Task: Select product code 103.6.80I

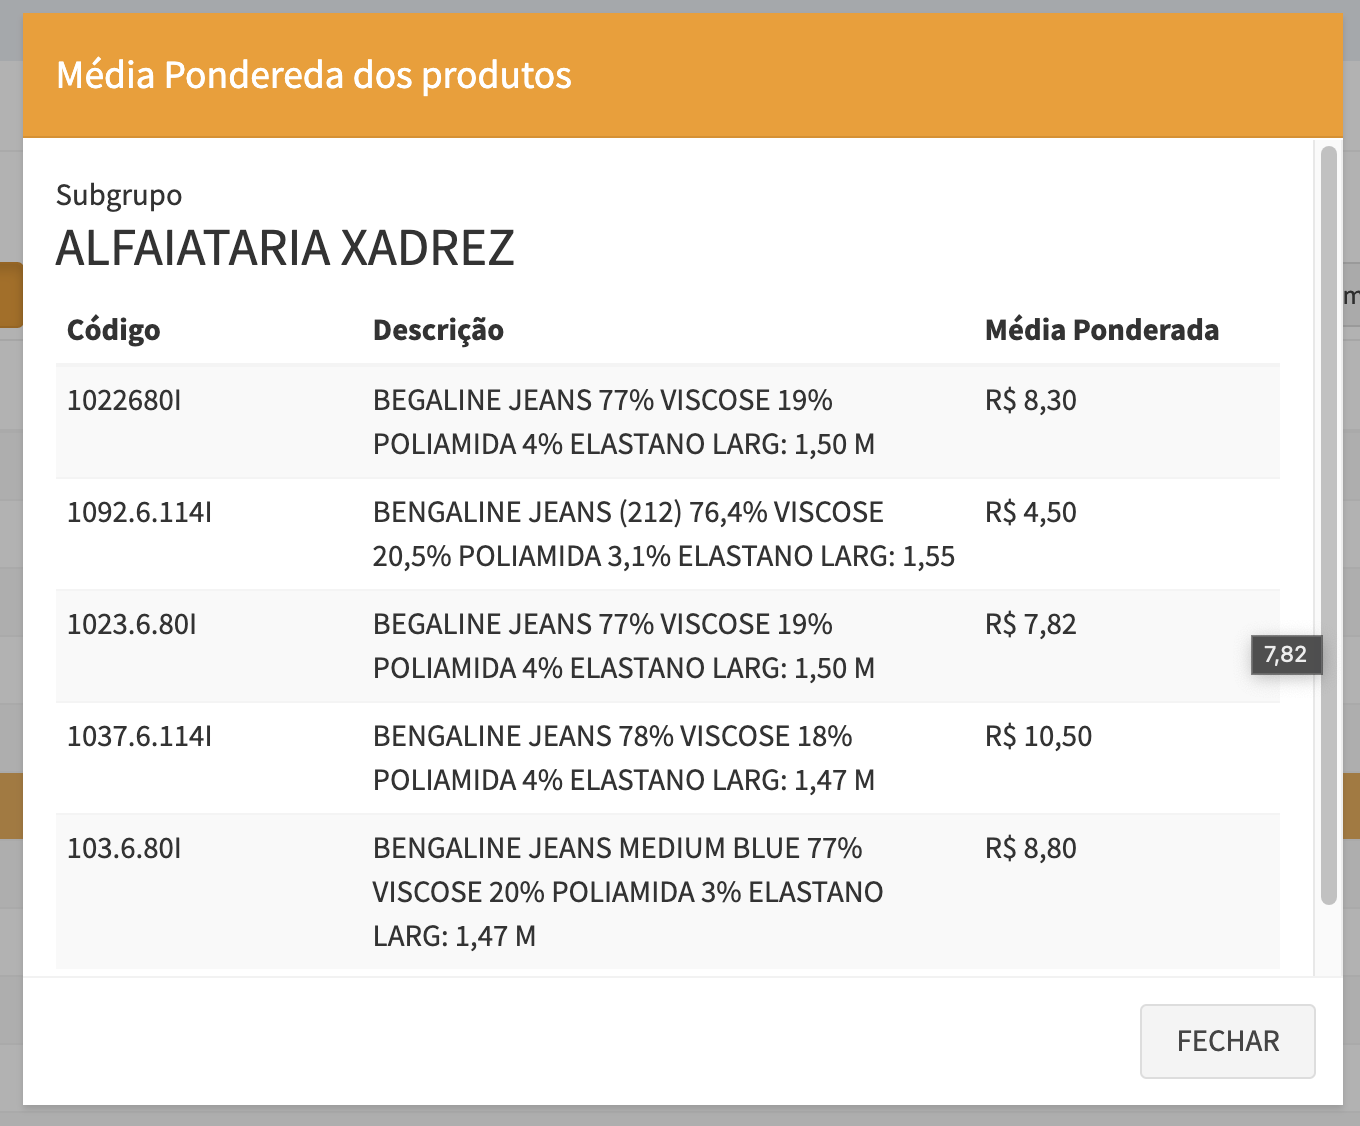Action: 124,849
